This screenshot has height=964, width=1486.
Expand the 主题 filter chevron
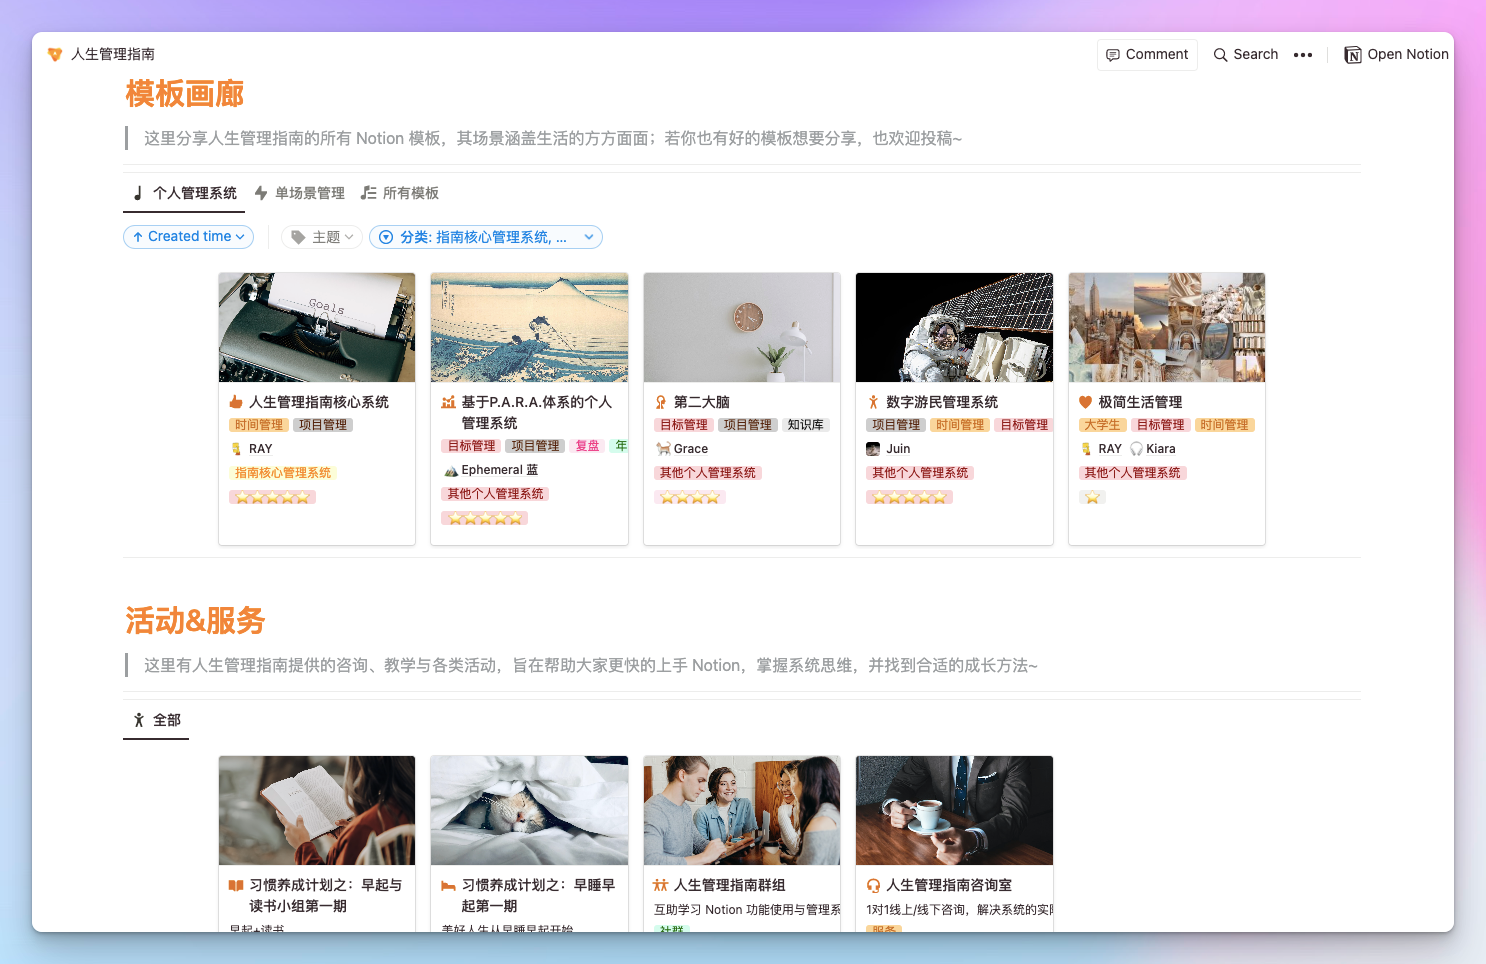tap(348, 237)
